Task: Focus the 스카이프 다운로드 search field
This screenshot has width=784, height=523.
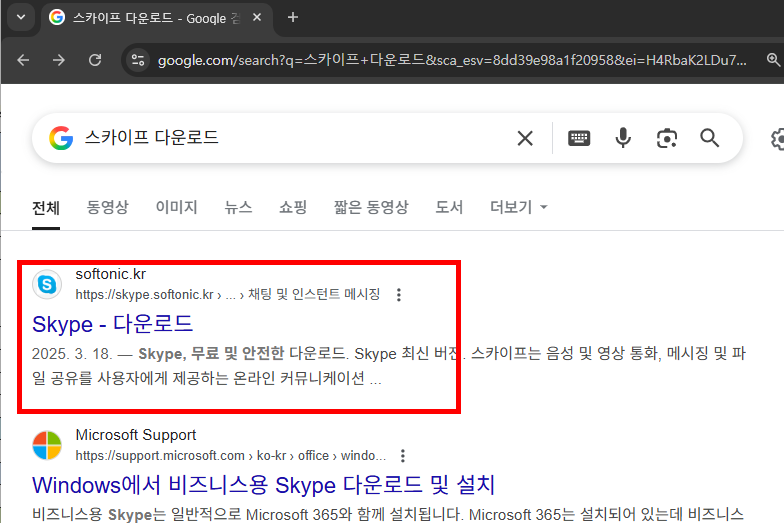Action: coord(295,138)
